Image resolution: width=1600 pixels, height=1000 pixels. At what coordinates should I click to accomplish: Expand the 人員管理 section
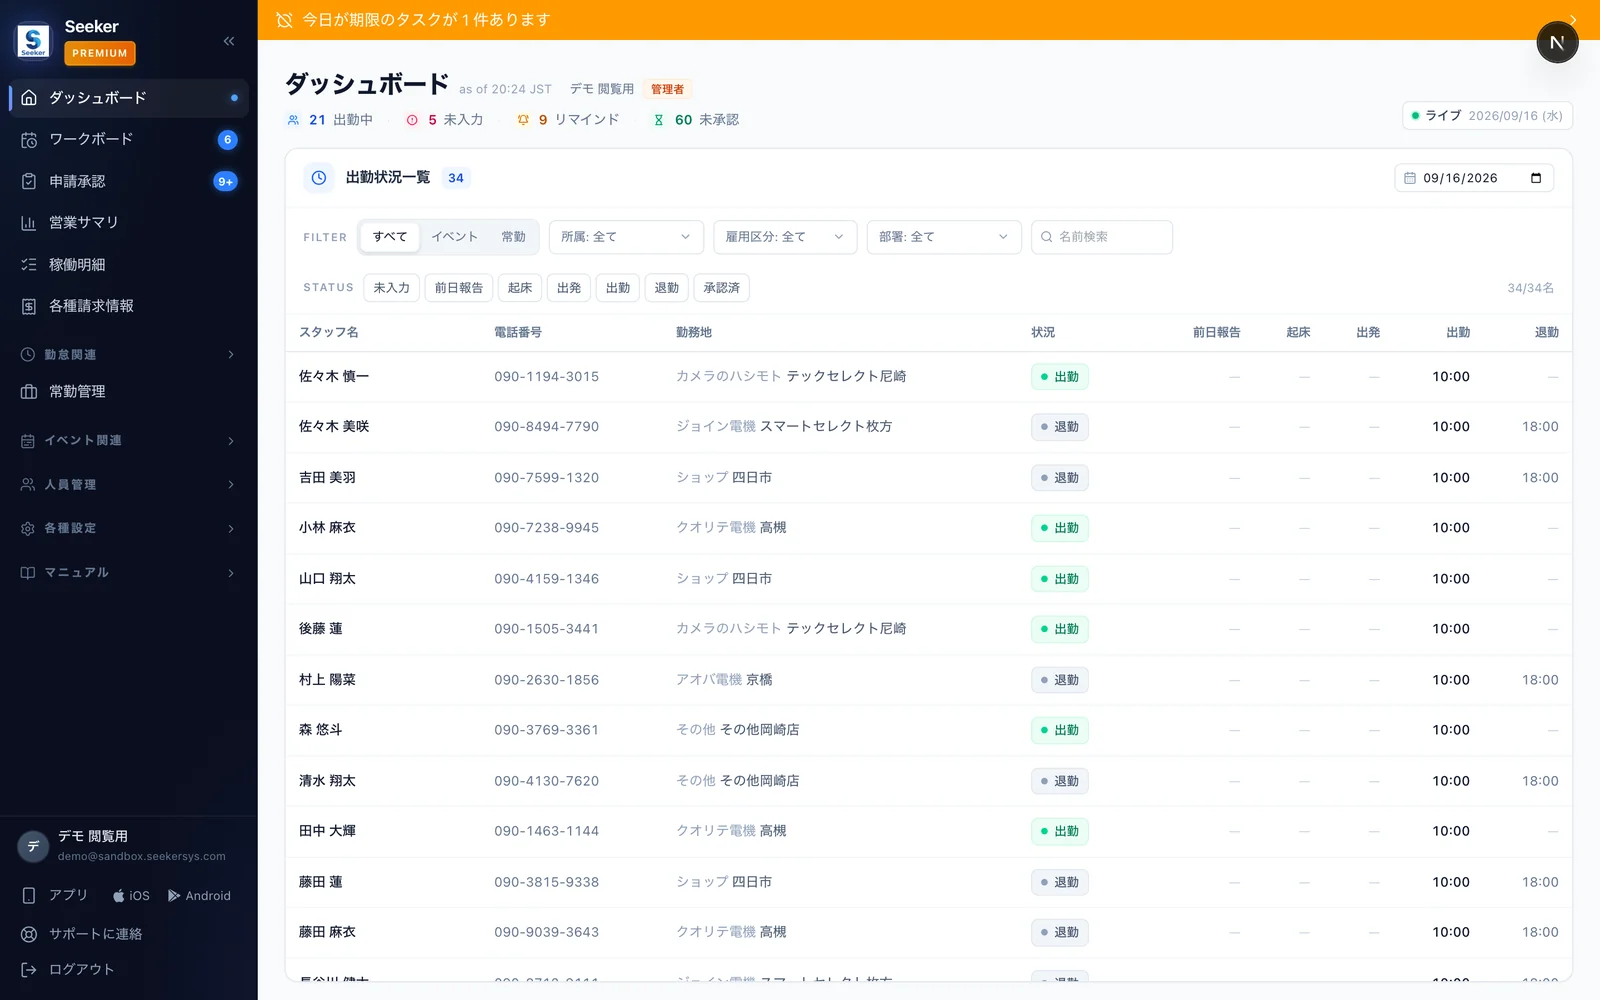[x=128, y=484]
